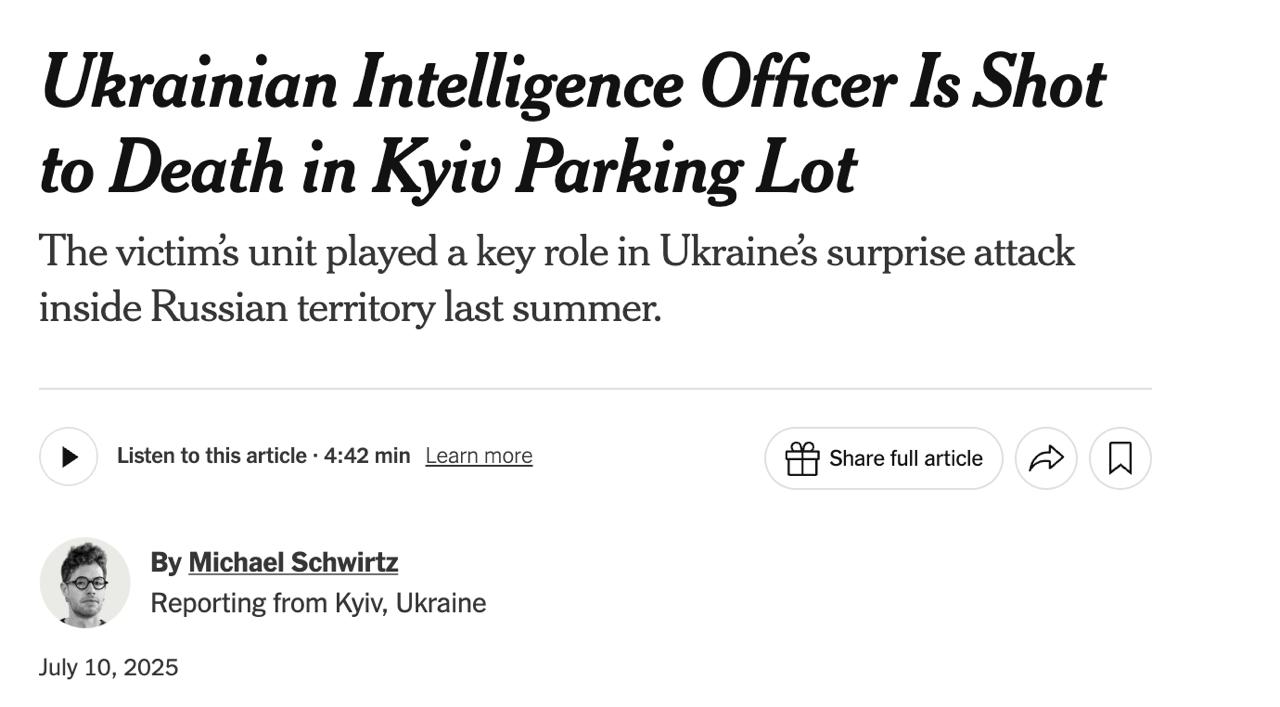Click headline line "to Death in Kyiv Parking Lot"
This screenshot has width=1280, height=707.
click(x=448, y=170)
